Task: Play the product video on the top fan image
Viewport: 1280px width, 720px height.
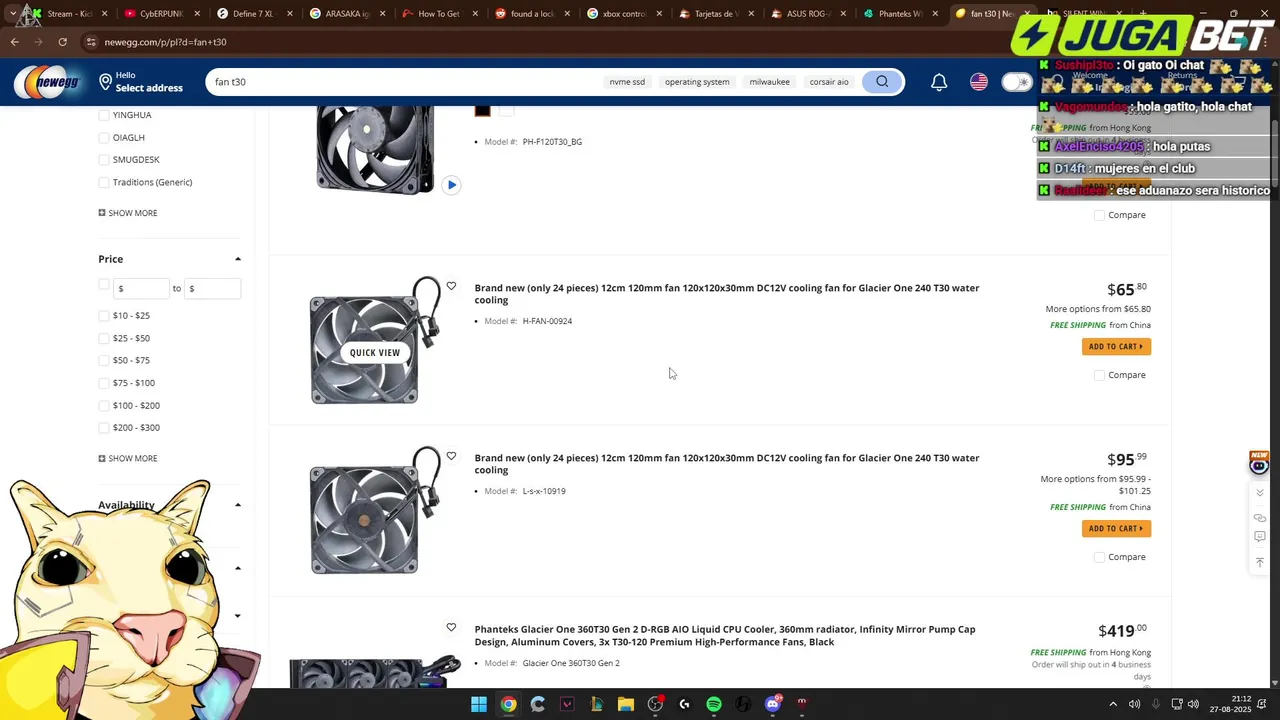Action: point(451,185)
